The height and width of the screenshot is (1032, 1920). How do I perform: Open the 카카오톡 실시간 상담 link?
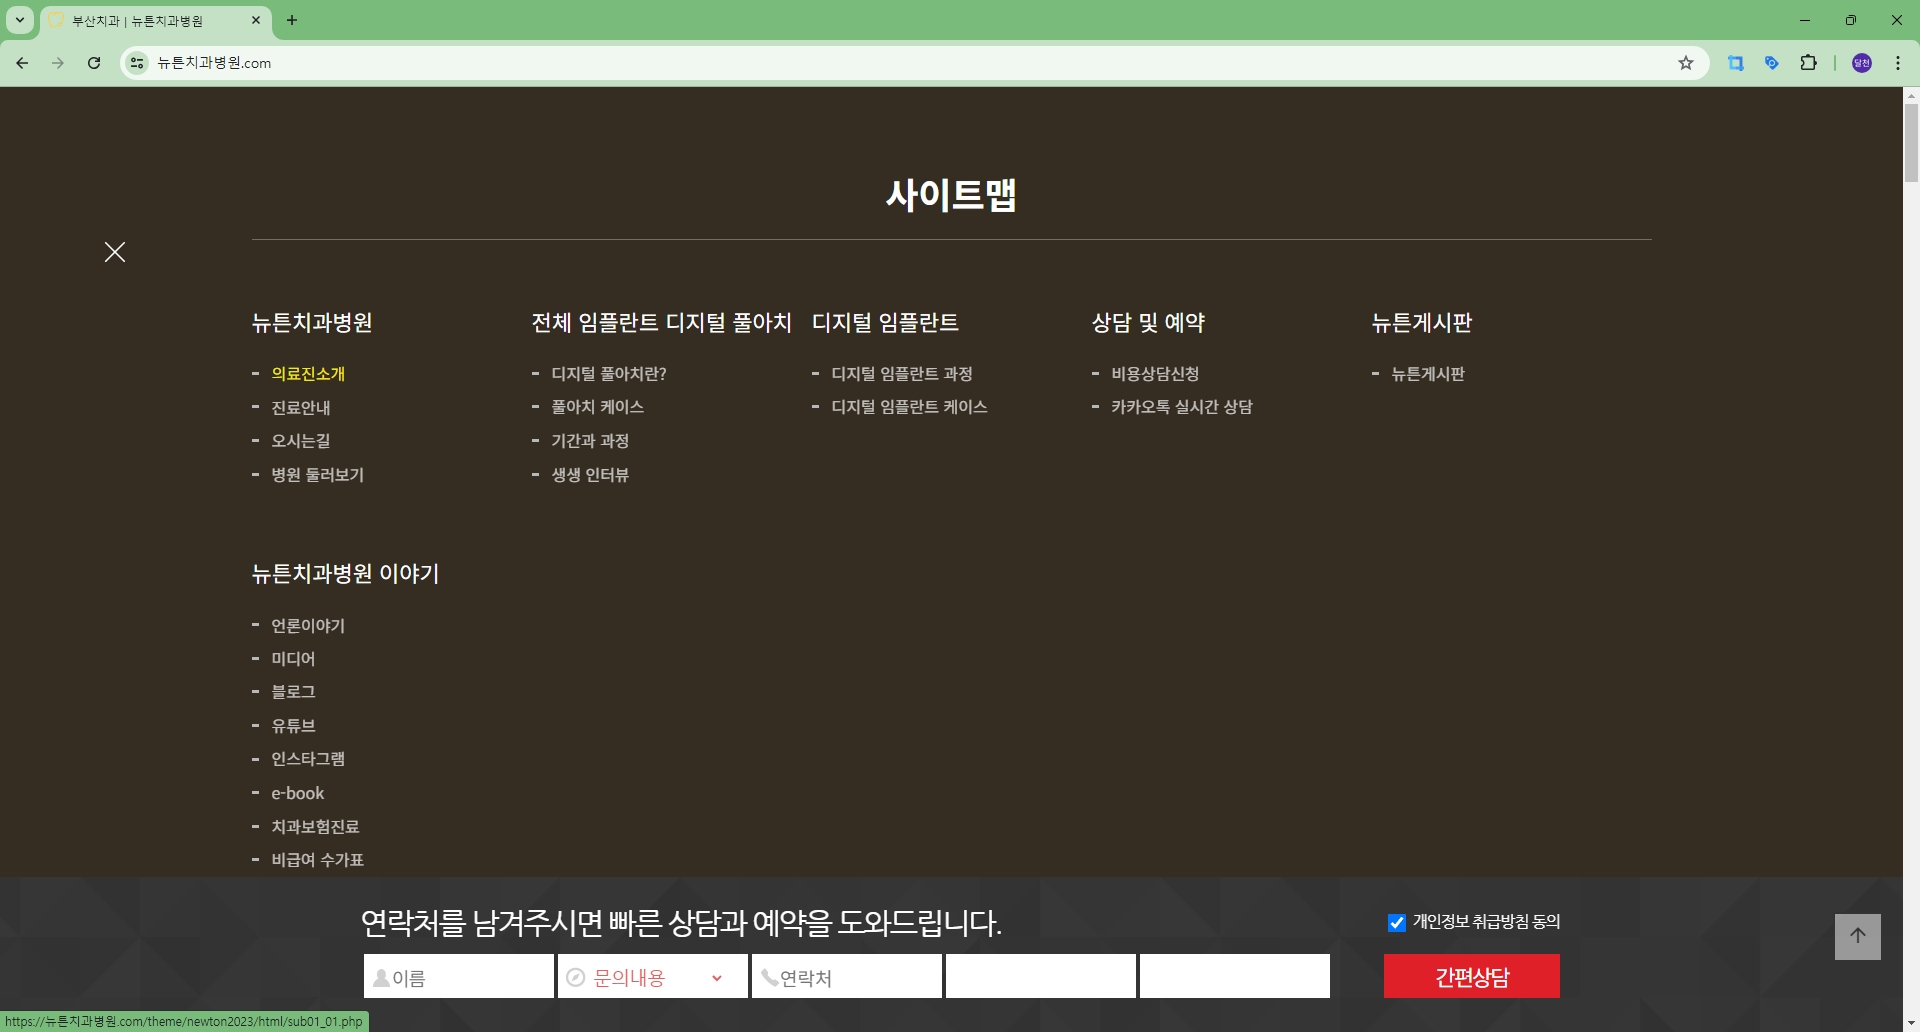click(x=1181, y=407)
